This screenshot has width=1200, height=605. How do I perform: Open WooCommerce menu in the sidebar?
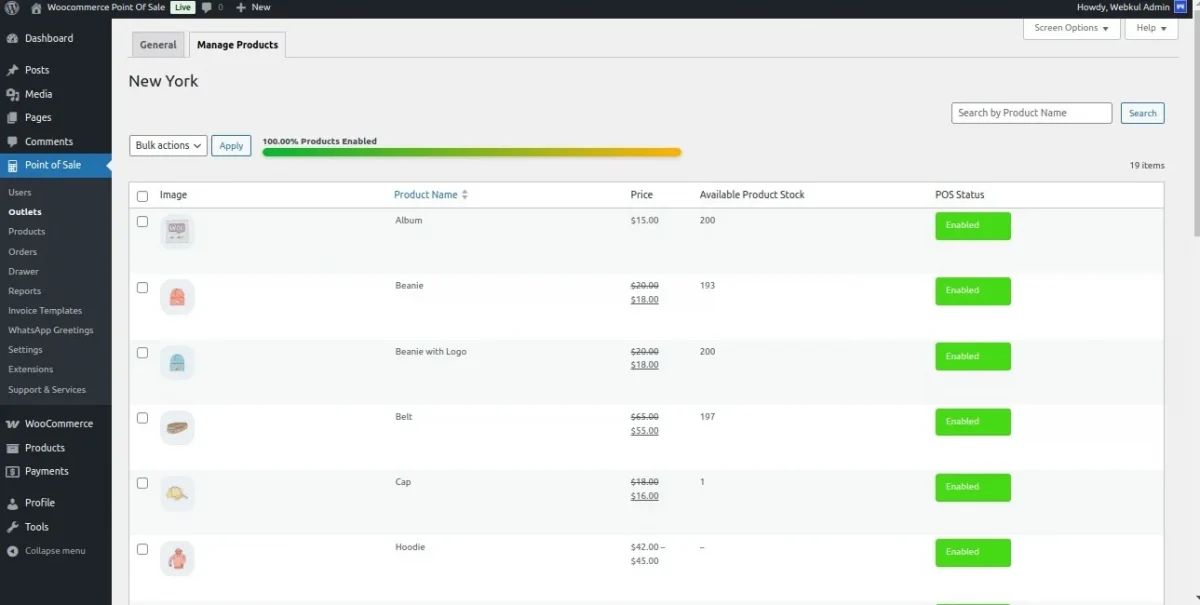click(58, 424)
